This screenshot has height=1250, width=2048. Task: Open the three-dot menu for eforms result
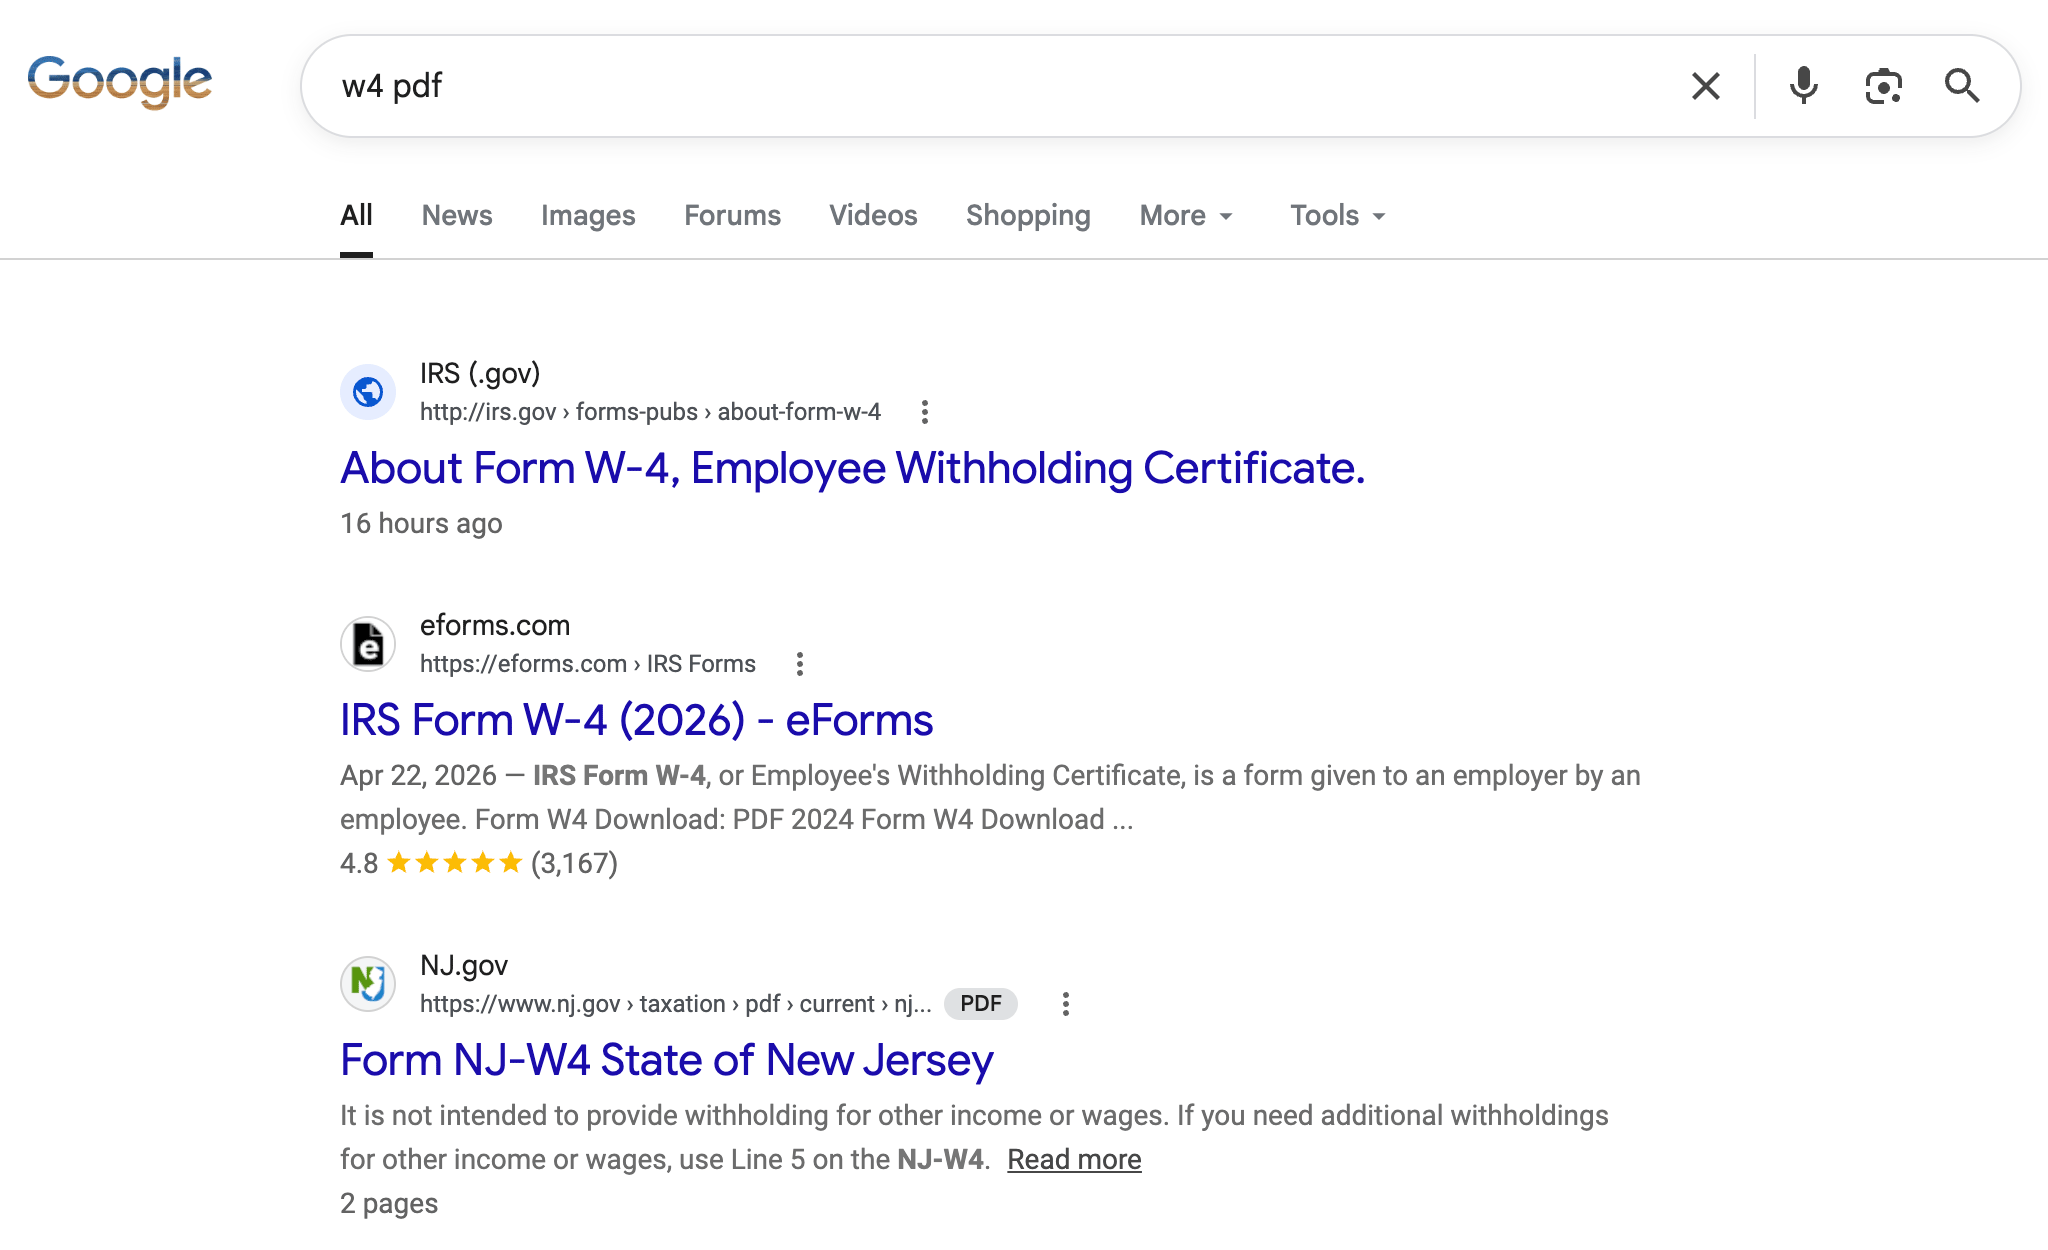tap(800, 664)
